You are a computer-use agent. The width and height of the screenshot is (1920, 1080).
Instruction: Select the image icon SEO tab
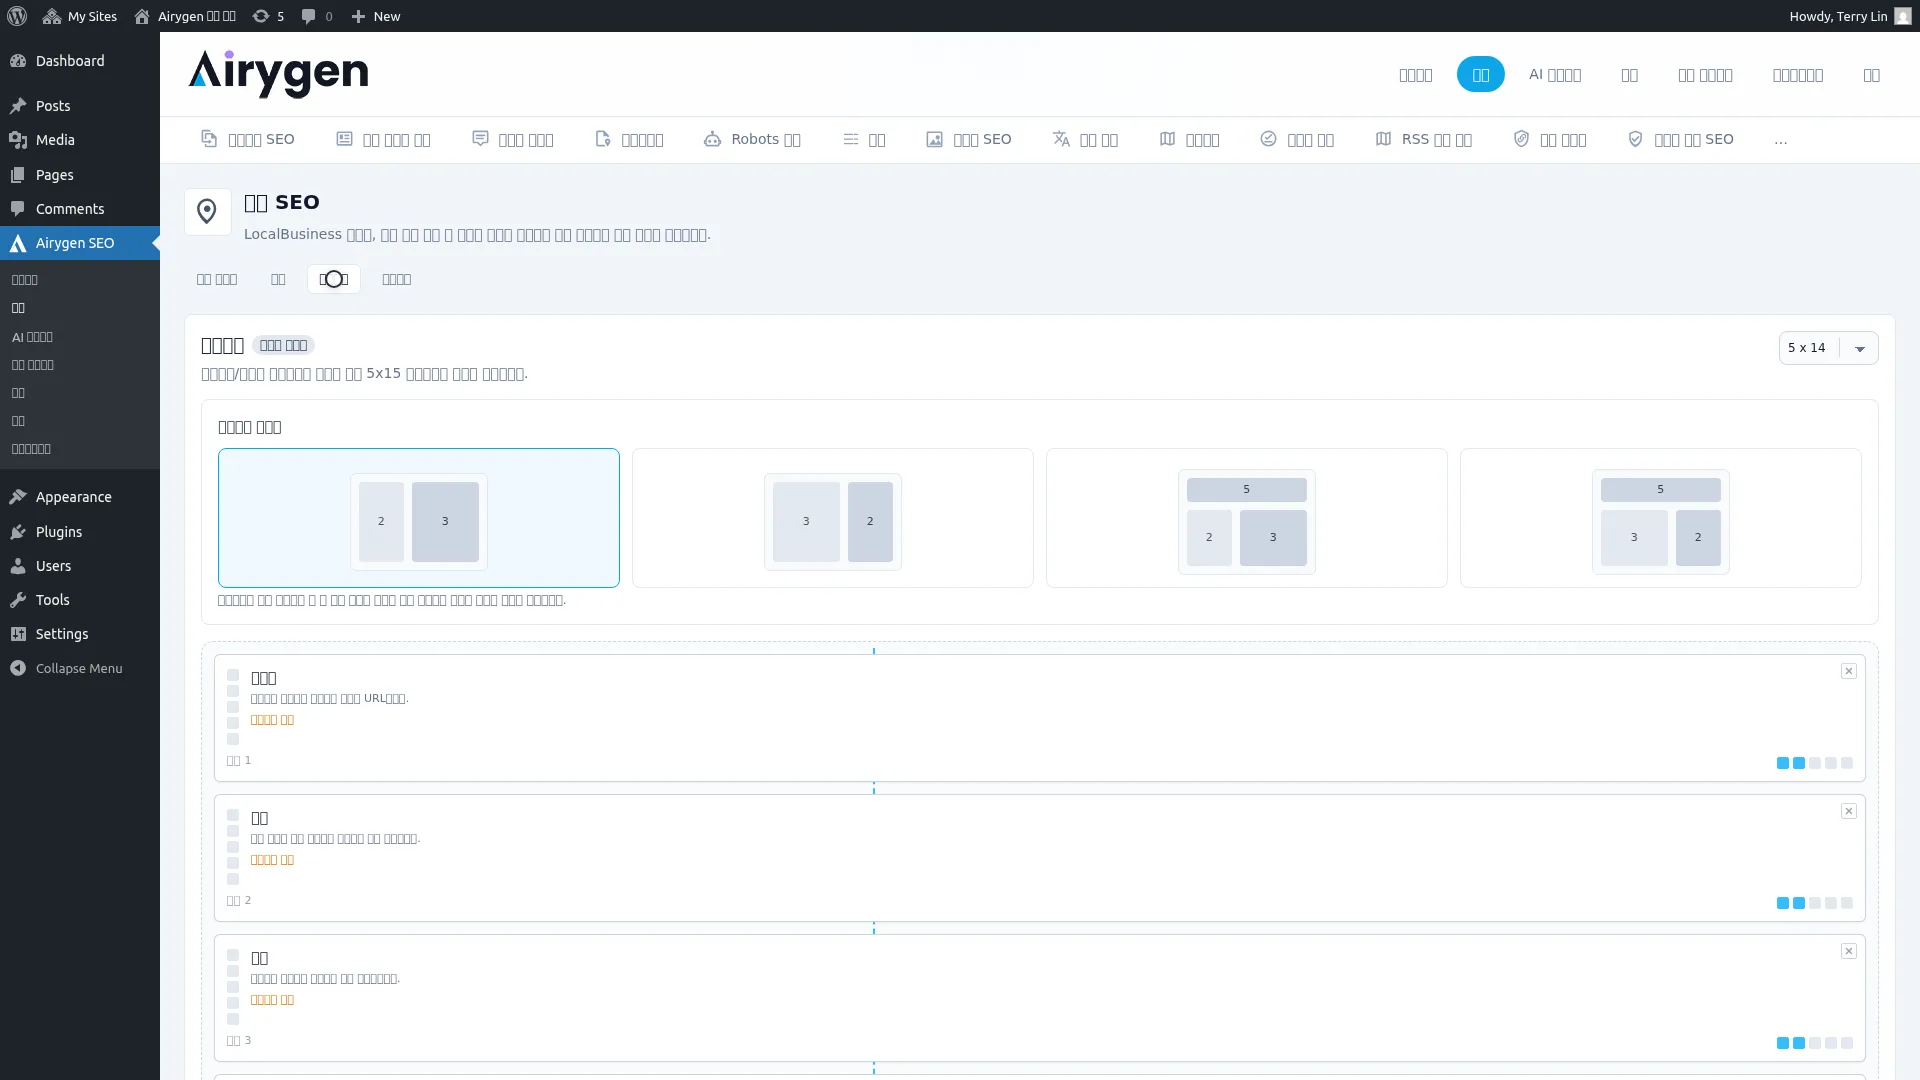968,139
